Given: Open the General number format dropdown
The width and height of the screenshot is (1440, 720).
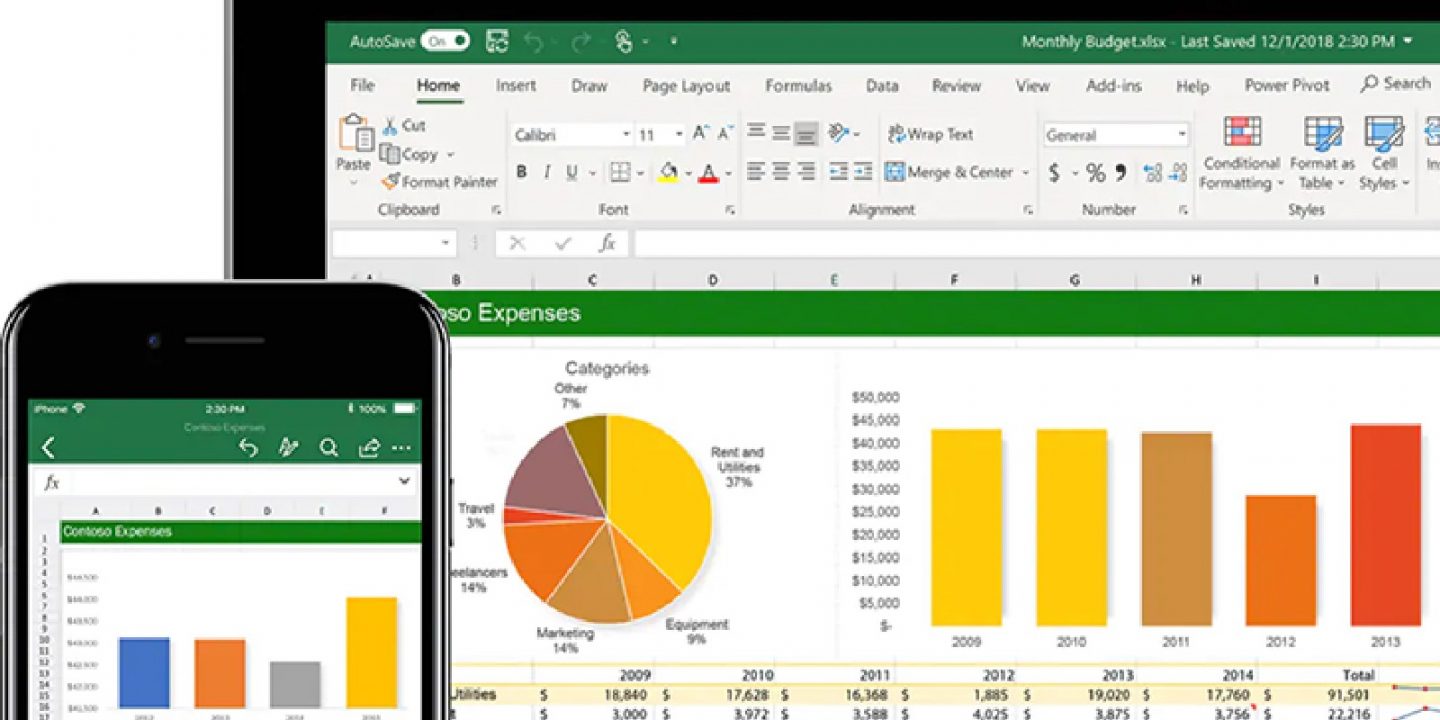Looking at the screenshot, I should (x=1181, y=135).
